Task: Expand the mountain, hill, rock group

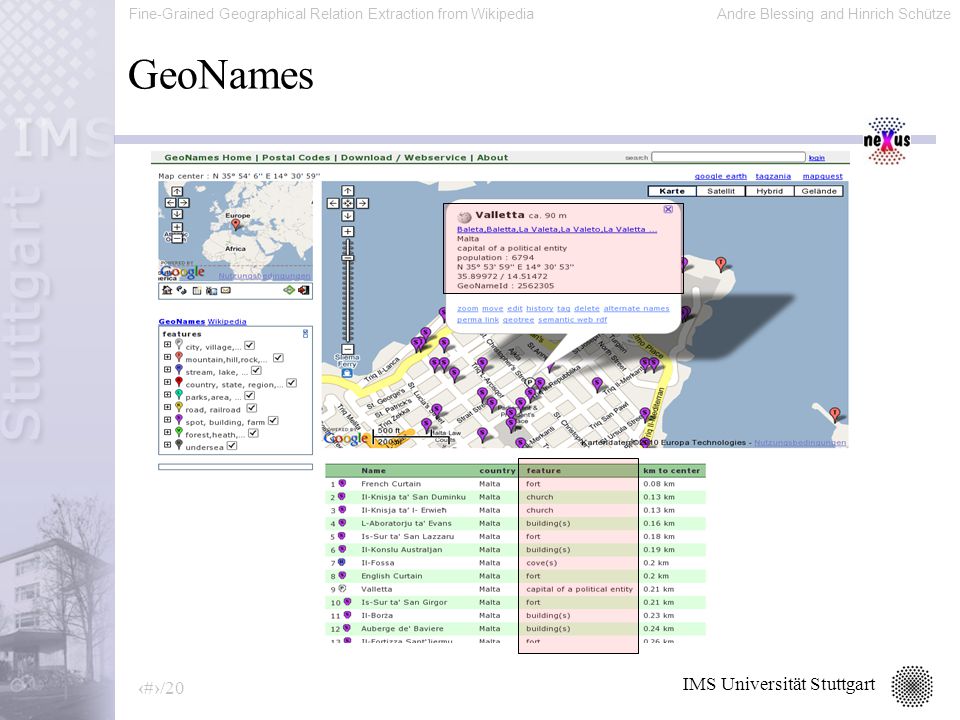Action: [167, 357]
